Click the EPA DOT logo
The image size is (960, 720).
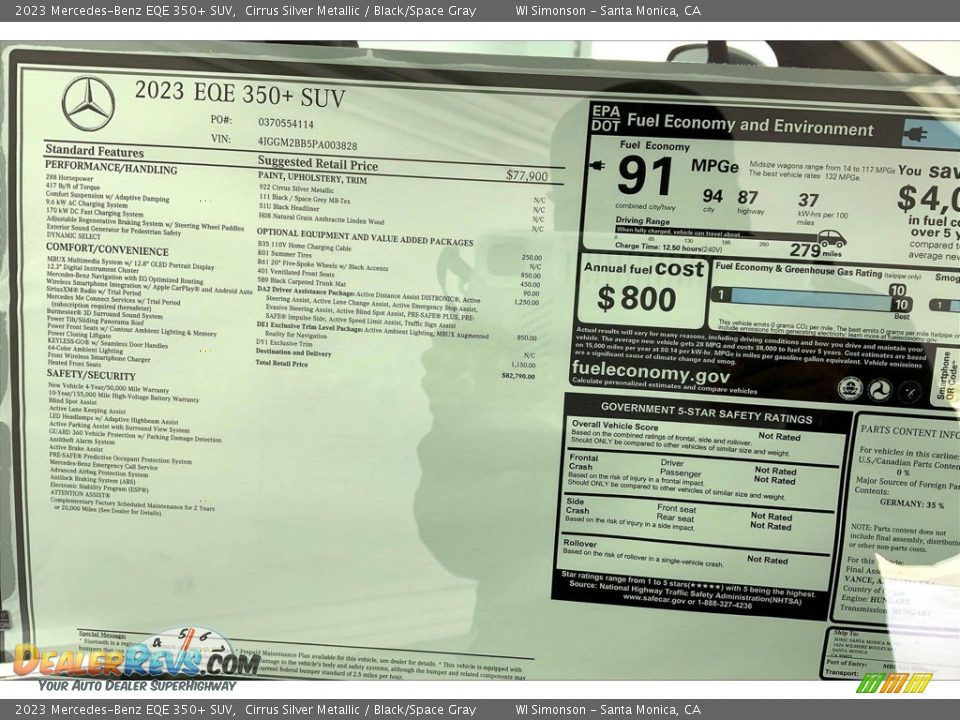coord(606,118)
